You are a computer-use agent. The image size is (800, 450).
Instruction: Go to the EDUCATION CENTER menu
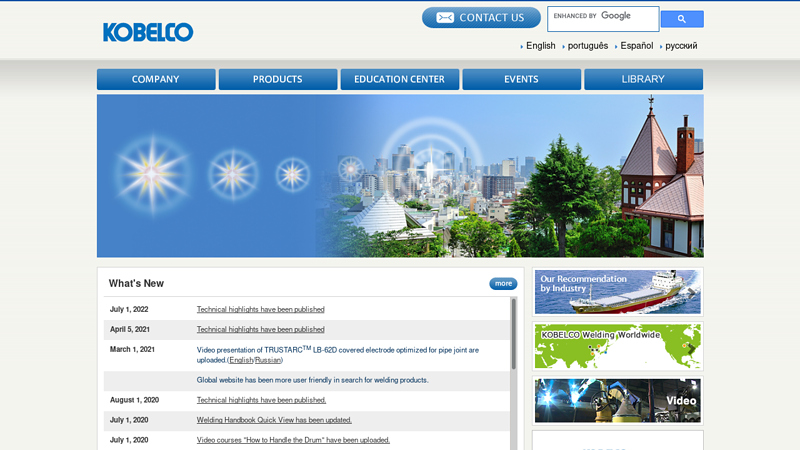(x=399, y=79)
